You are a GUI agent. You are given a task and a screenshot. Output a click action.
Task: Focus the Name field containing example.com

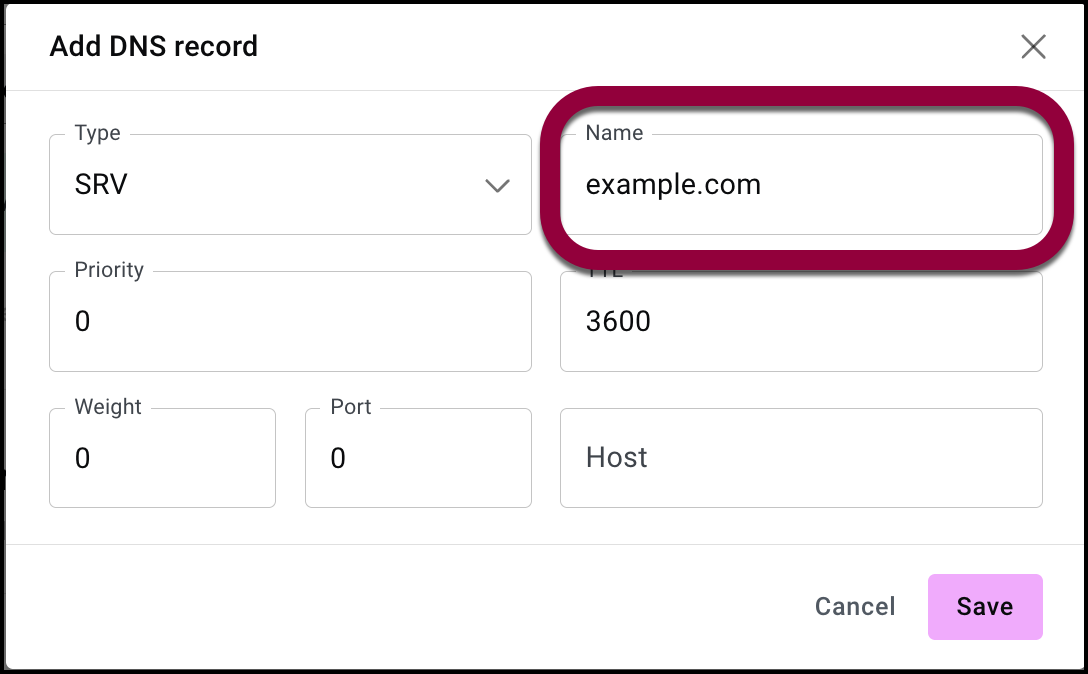tap(800, 186)
